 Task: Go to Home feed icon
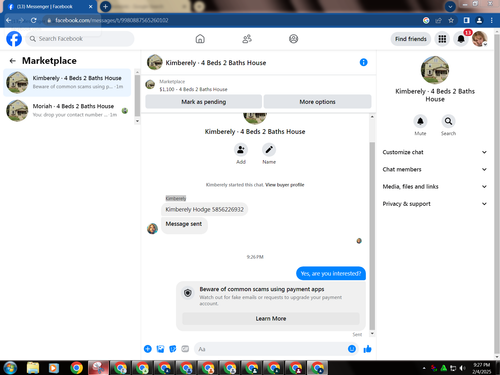pyautogui.click(x=200, y=39)
